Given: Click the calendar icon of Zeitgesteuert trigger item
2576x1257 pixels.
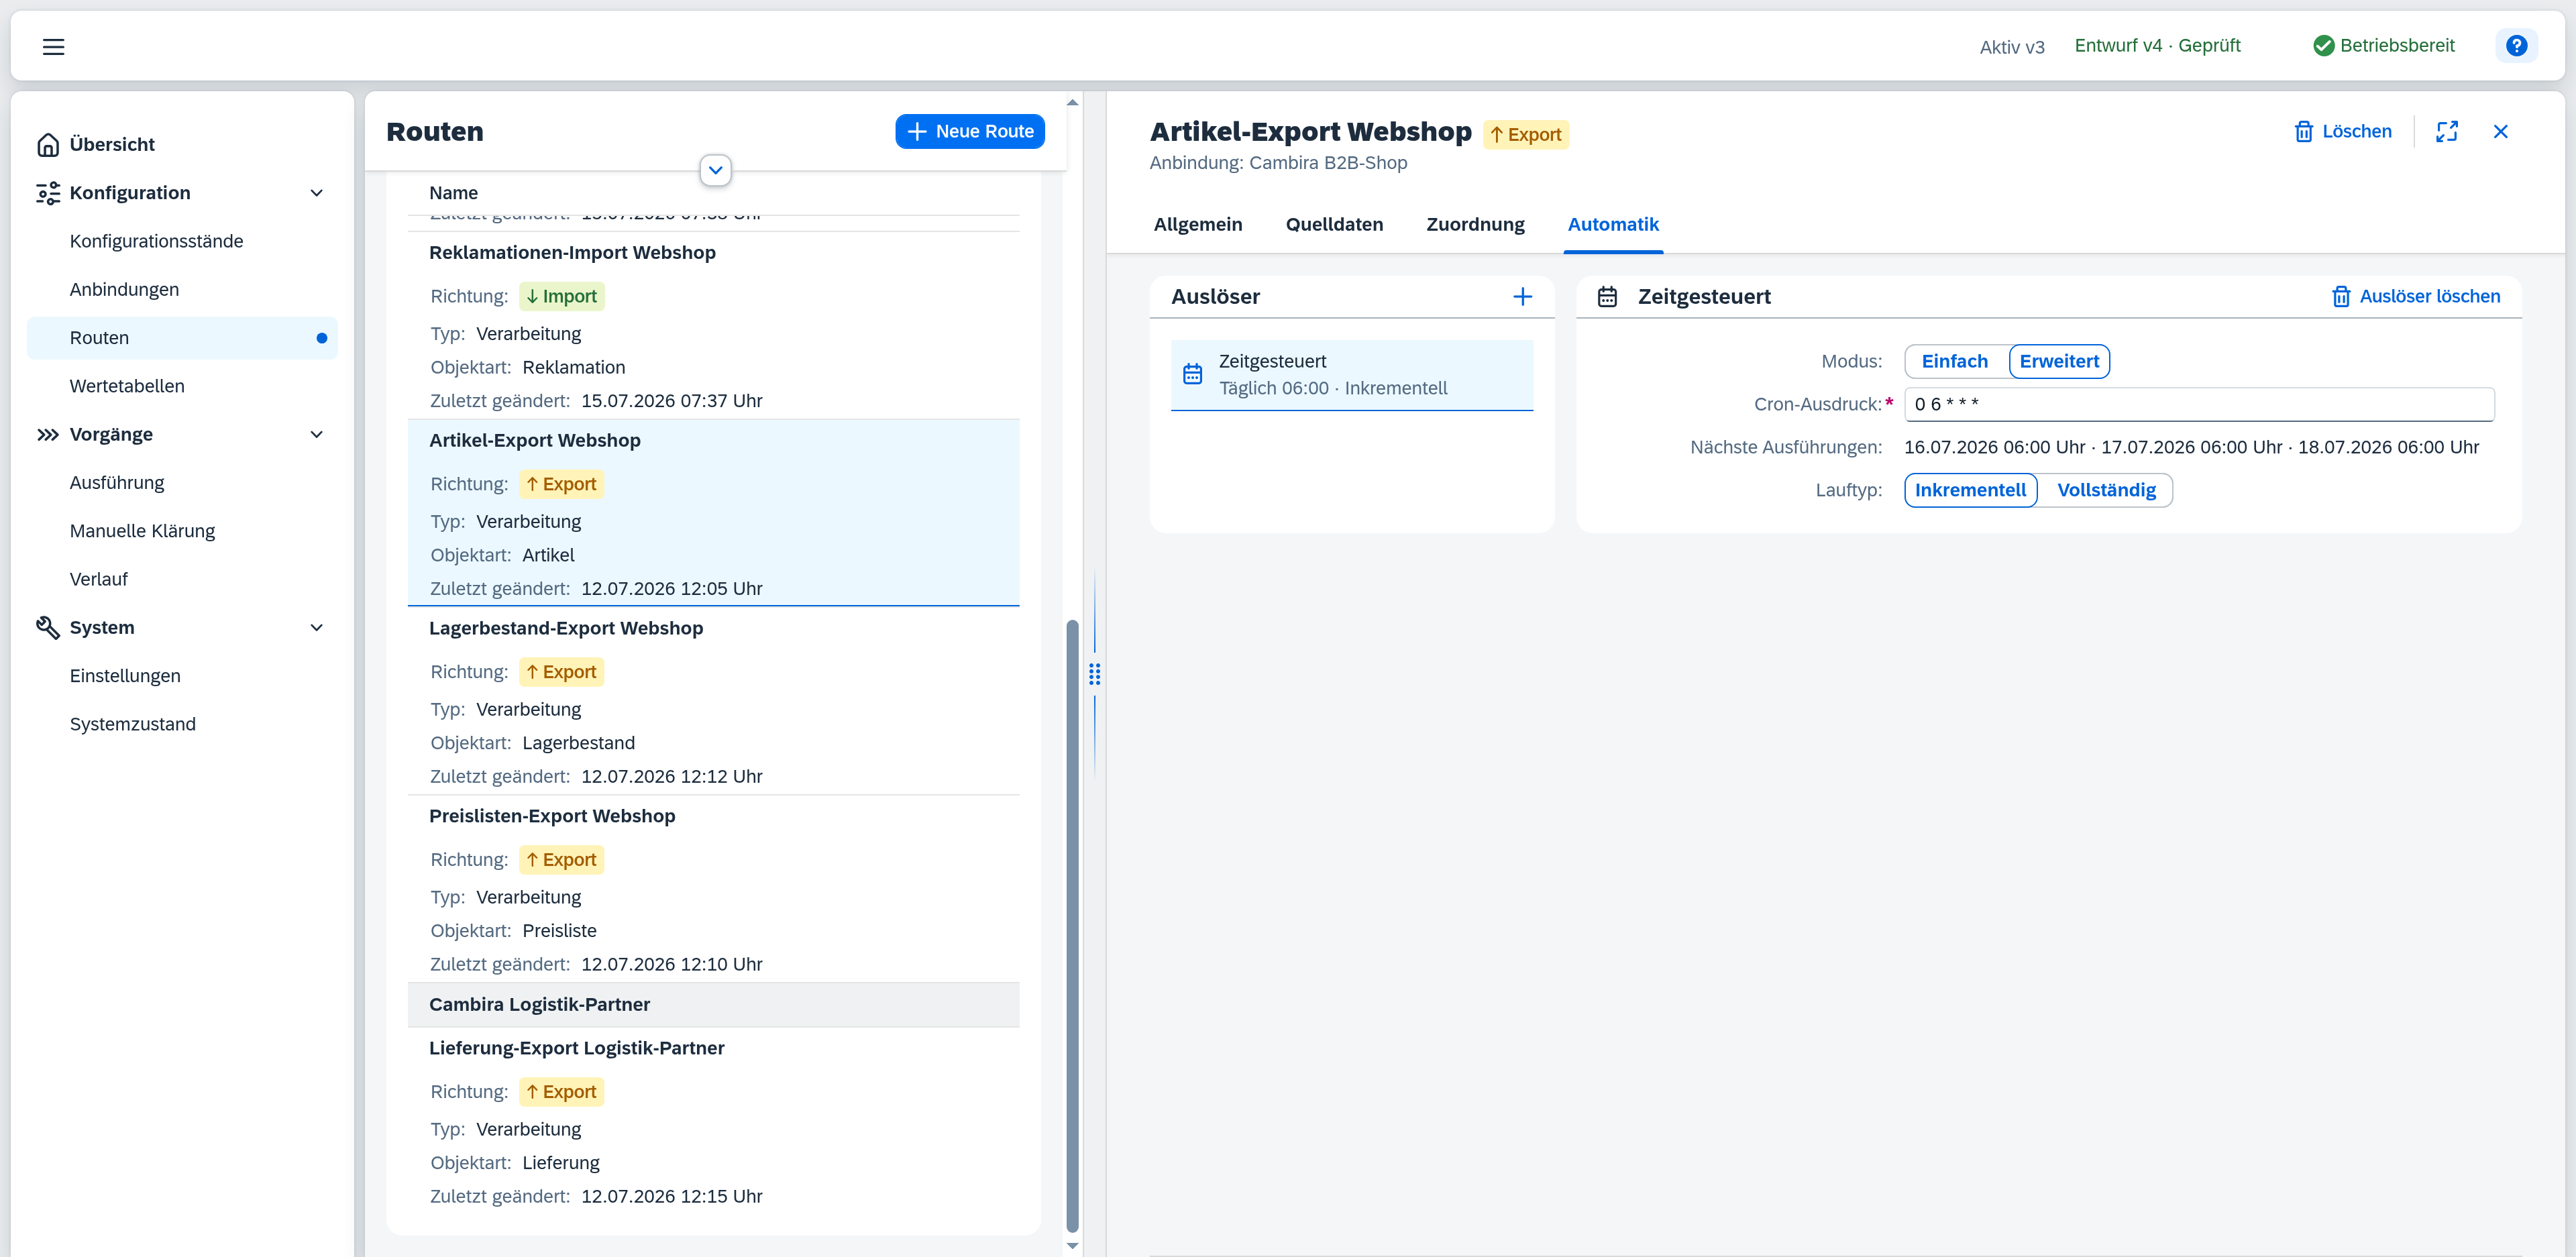Looking at the screenshot, I should pyautogui.click(x=1192, y=375).
